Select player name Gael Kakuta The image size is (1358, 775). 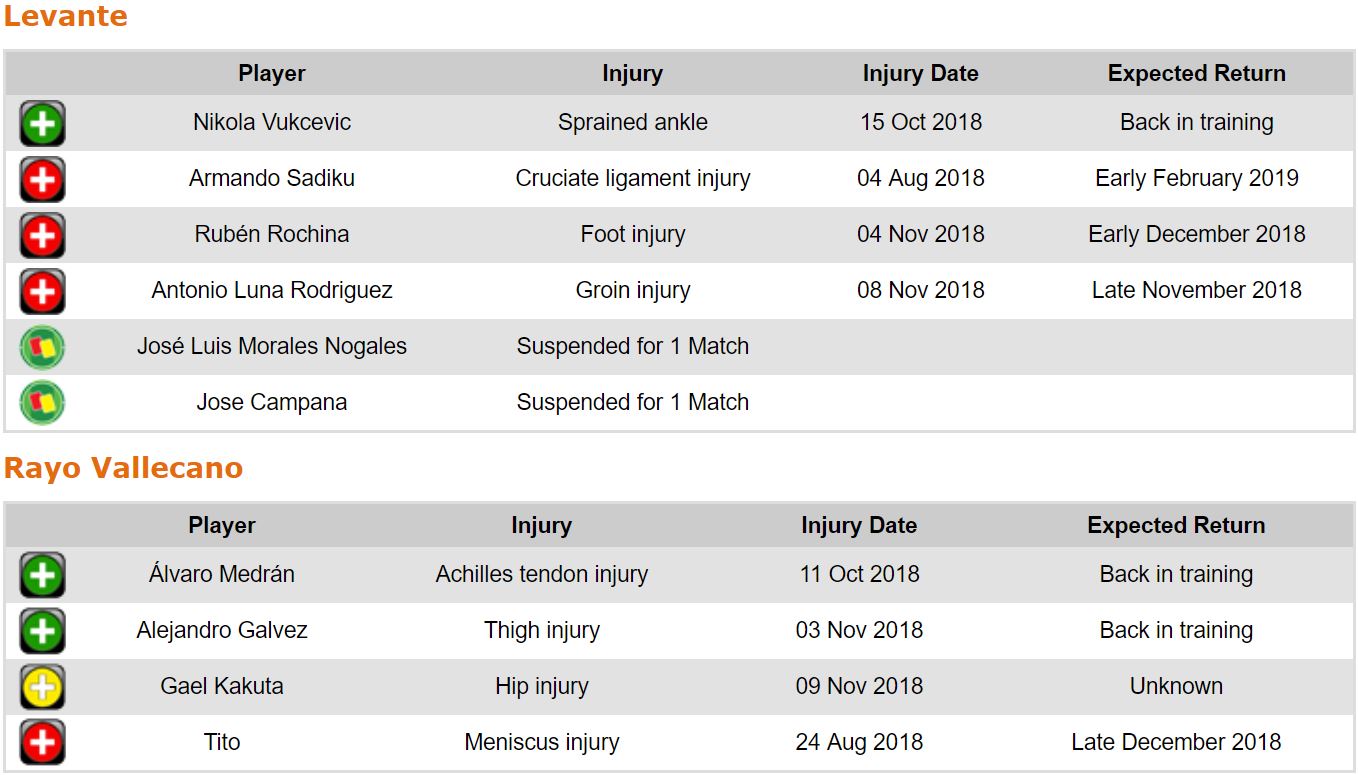(x=222, y=687)
